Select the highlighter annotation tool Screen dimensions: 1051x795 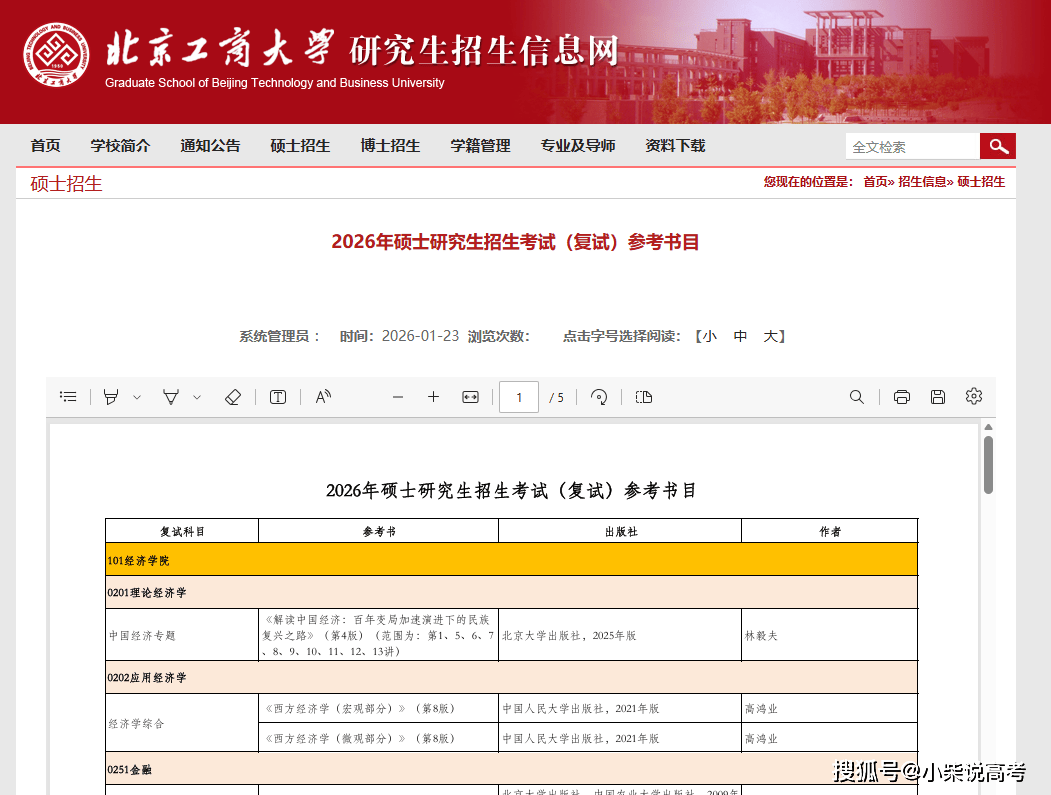[x=111, y=397]
